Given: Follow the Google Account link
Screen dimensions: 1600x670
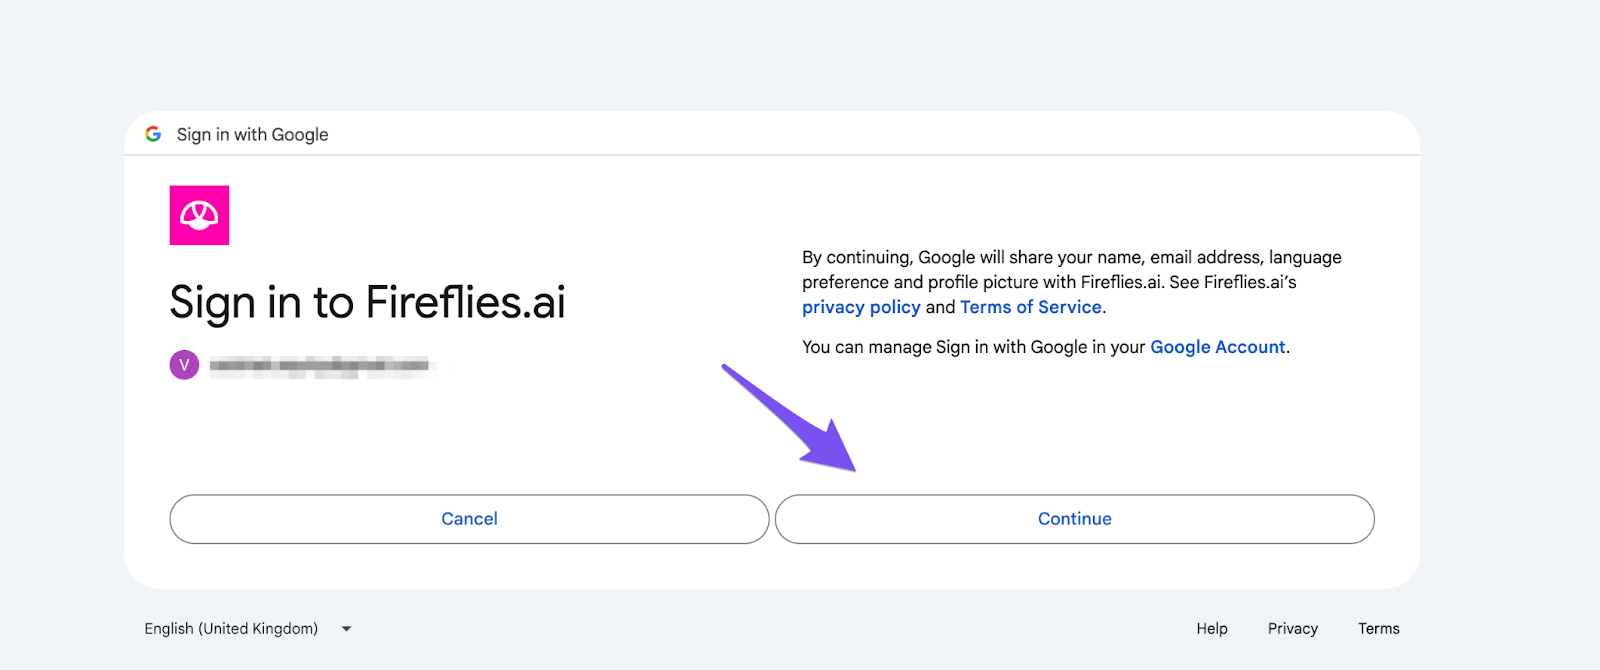Looking at the screenshot, I should [x=1217, y=347].
